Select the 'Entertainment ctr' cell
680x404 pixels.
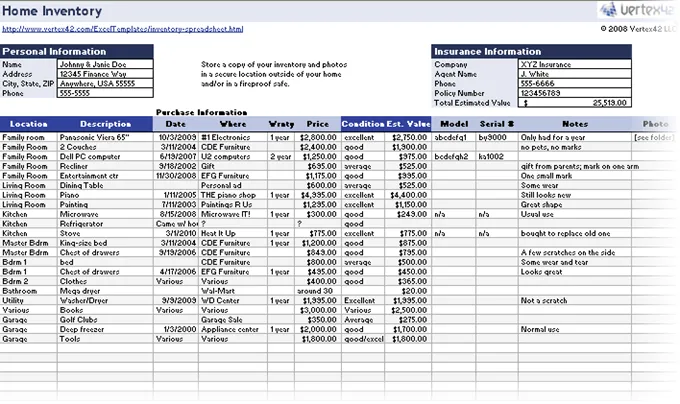pyautogui.click(x=105, y=176)
